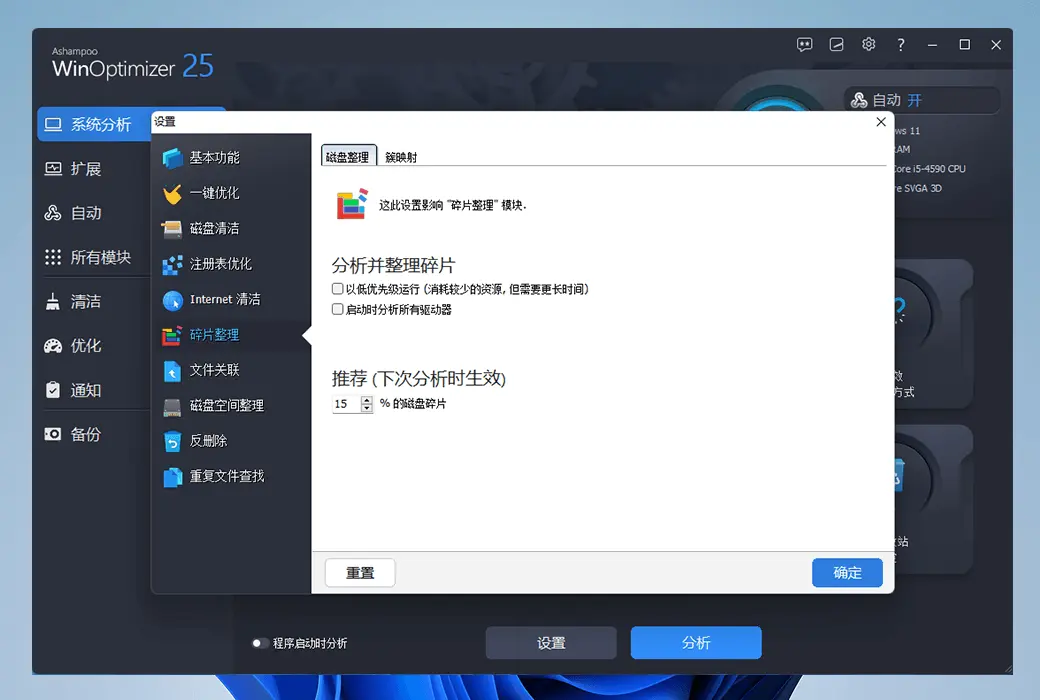Close the 设置 dialog

coord(881,122)
